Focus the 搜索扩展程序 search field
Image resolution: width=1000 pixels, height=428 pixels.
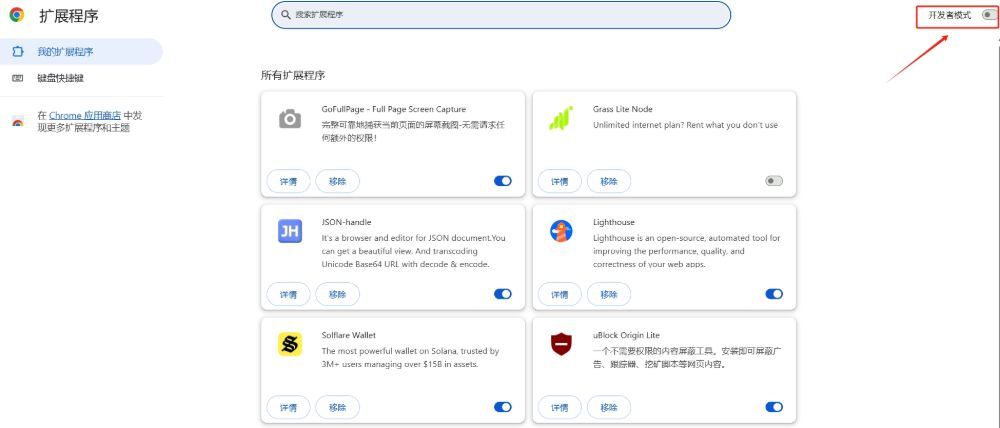[501, 15]
